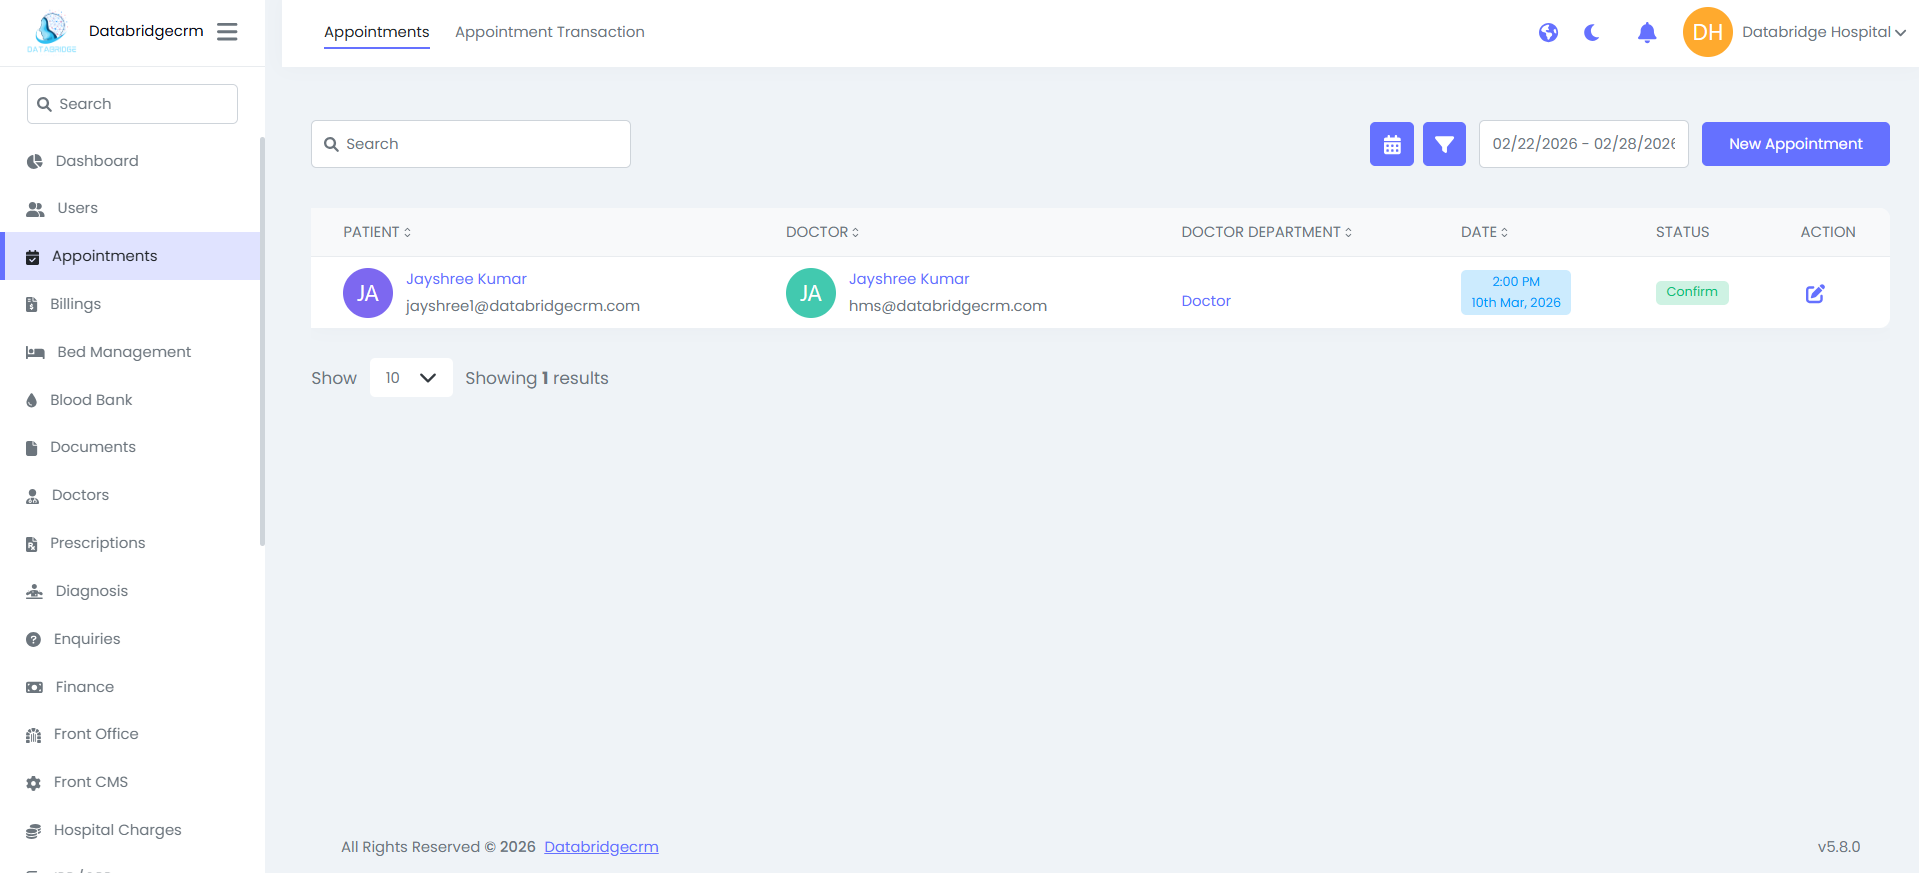Click patient JA avatar circle

click(368, 293)
